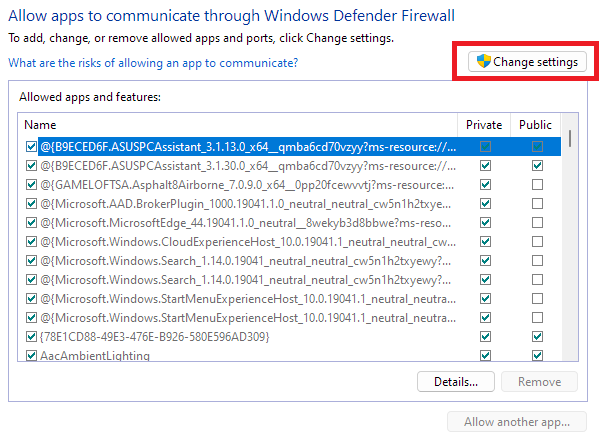
Task: Toggle Private checkbox for CloudExperienceHost
Action: click(x=485, y=241)
